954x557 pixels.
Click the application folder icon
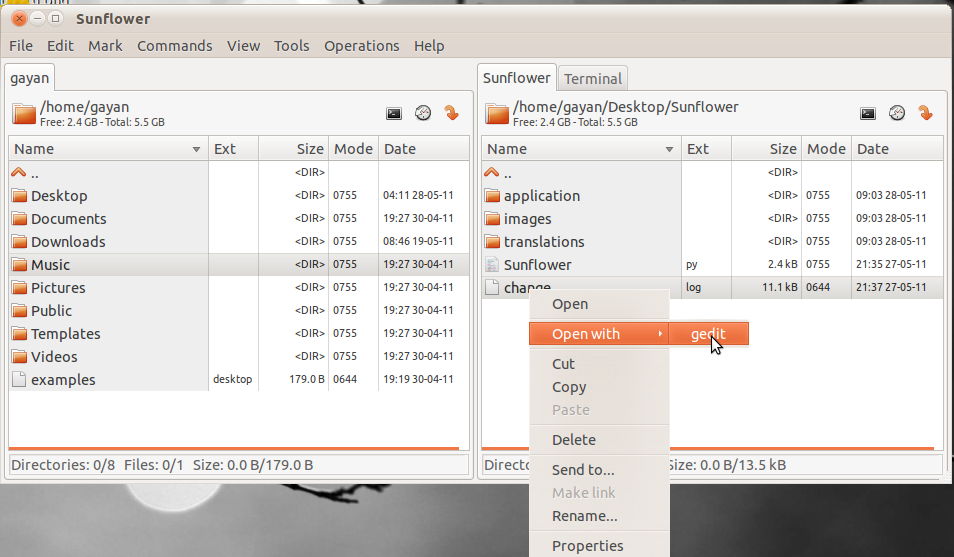pyautogui.click(x=492, y=195)
